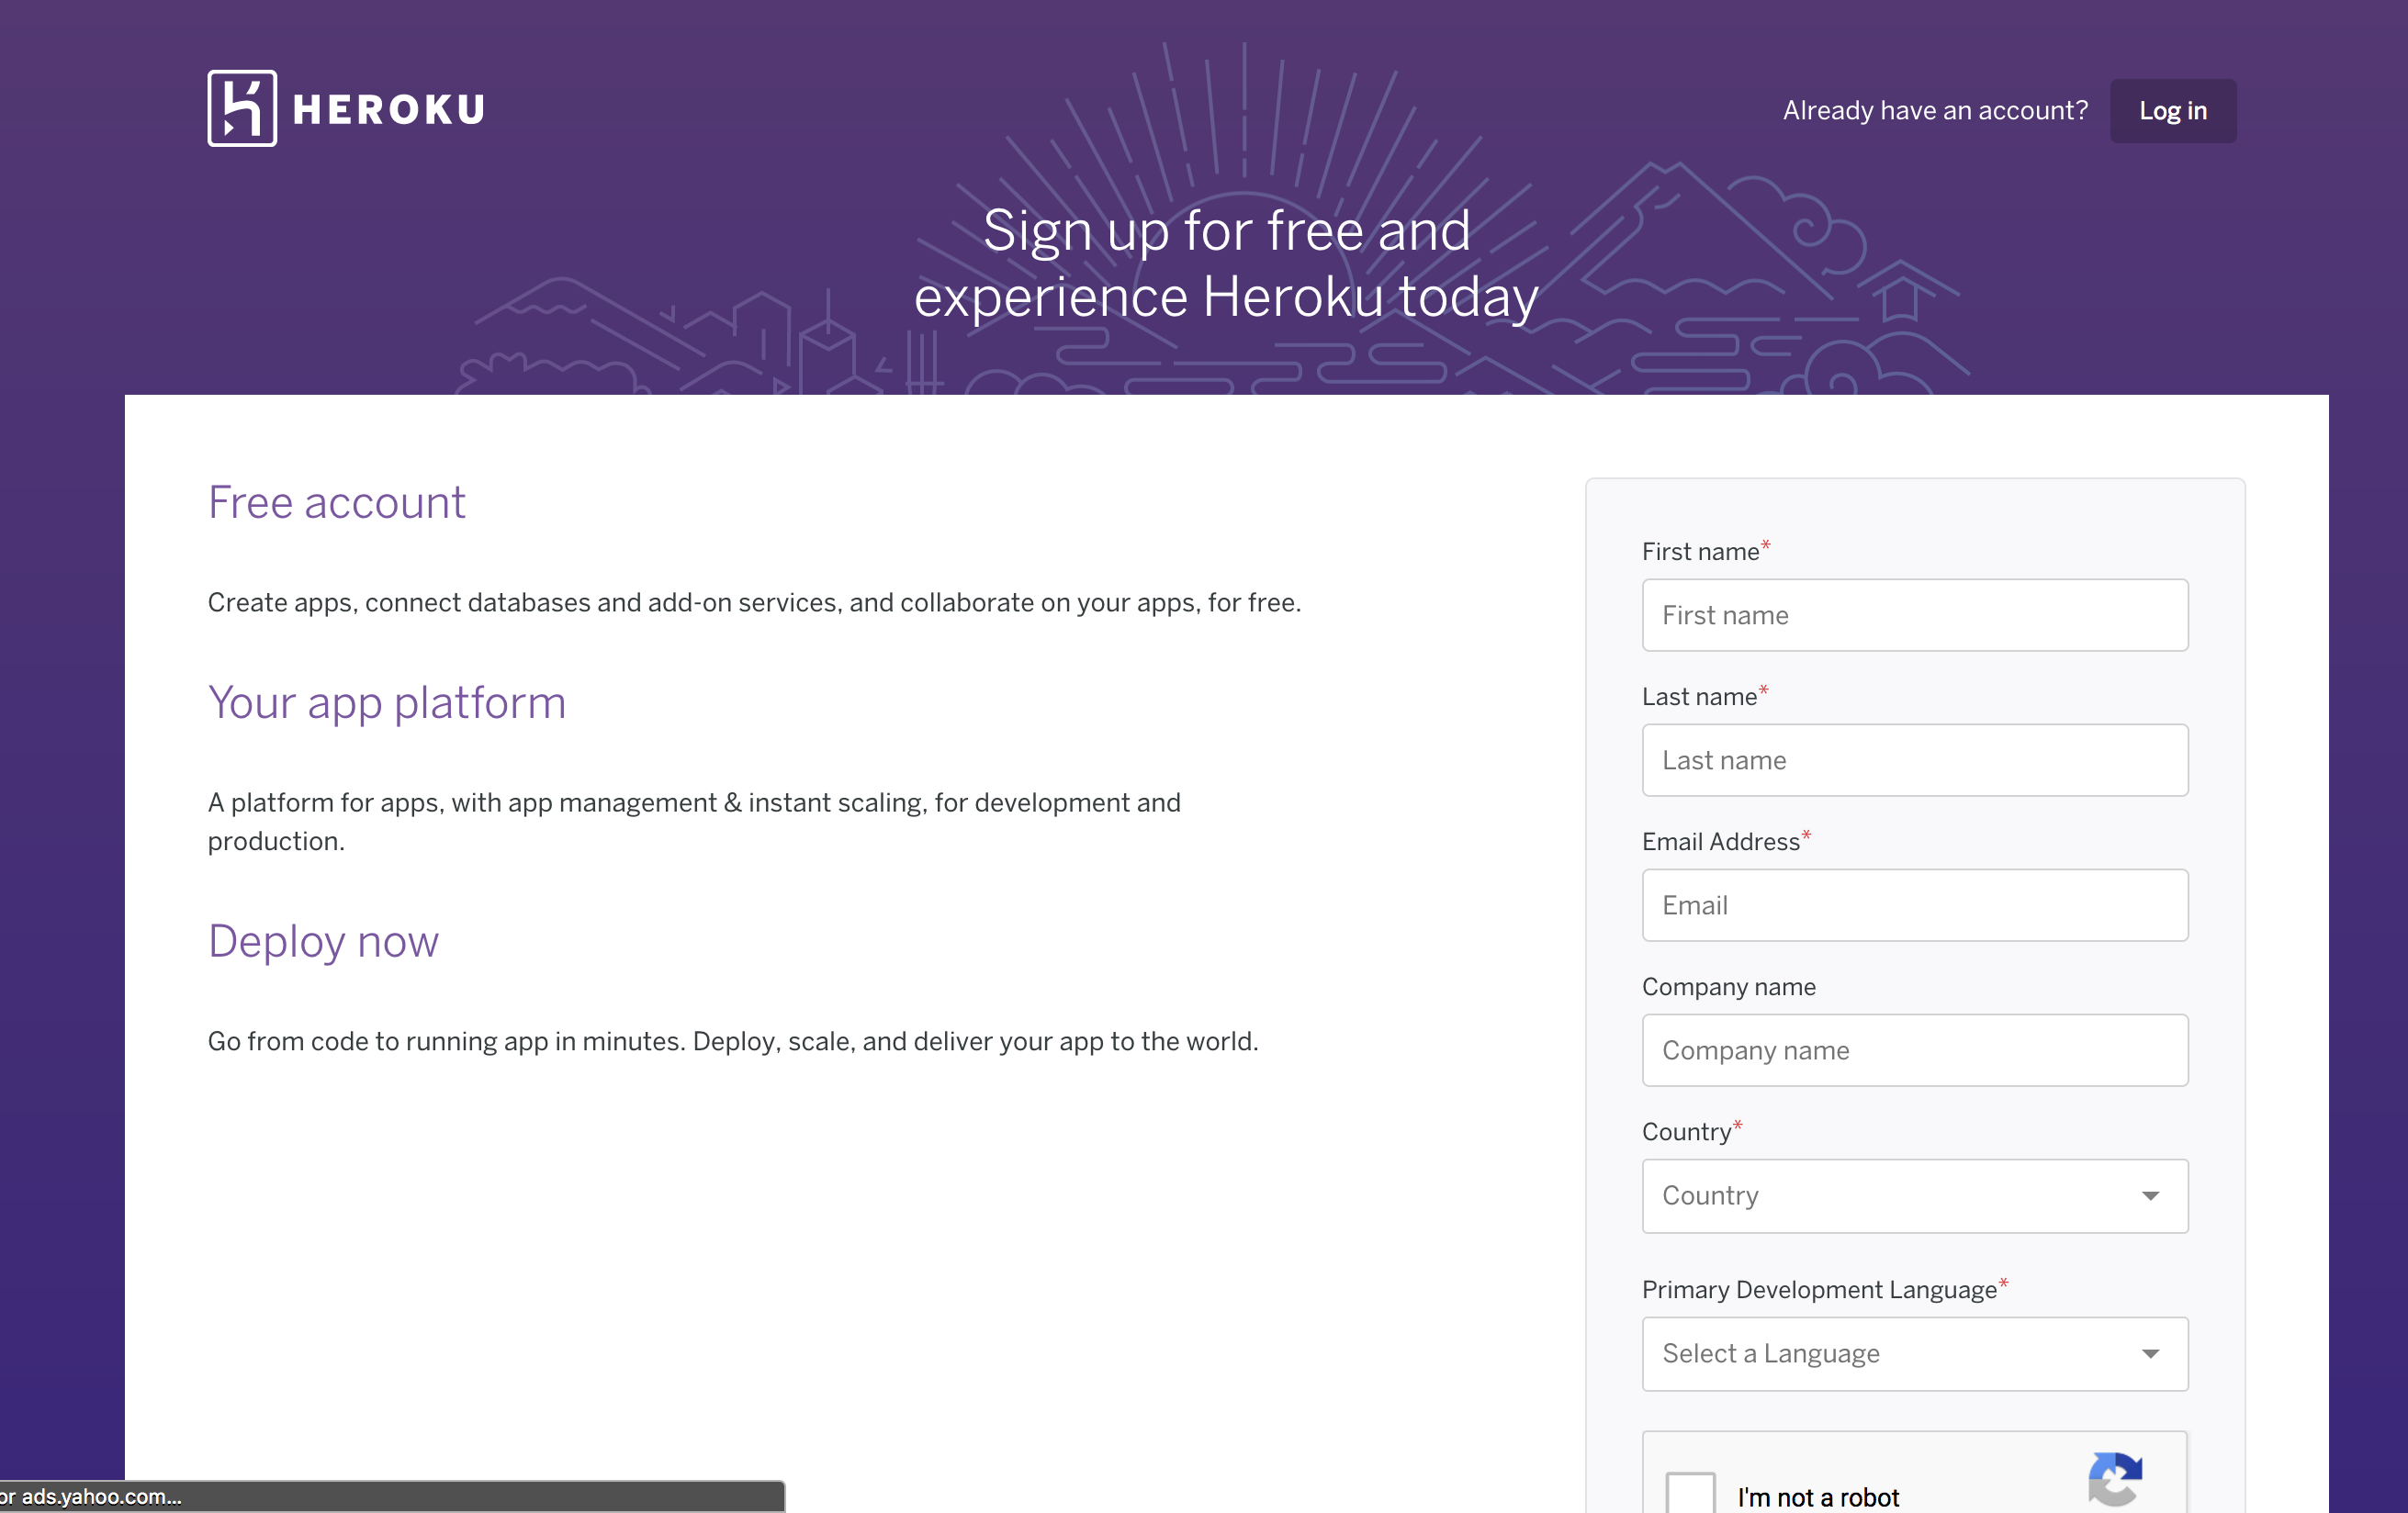Click the HEROKU wordmark text
The height and width of the screenshot is (1513, 2408).
389,110
